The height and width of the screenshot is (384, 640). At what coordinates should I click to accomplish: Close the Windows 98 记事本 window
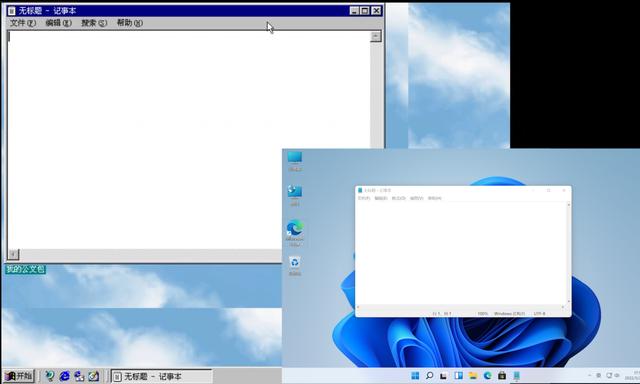coord(376,11)
